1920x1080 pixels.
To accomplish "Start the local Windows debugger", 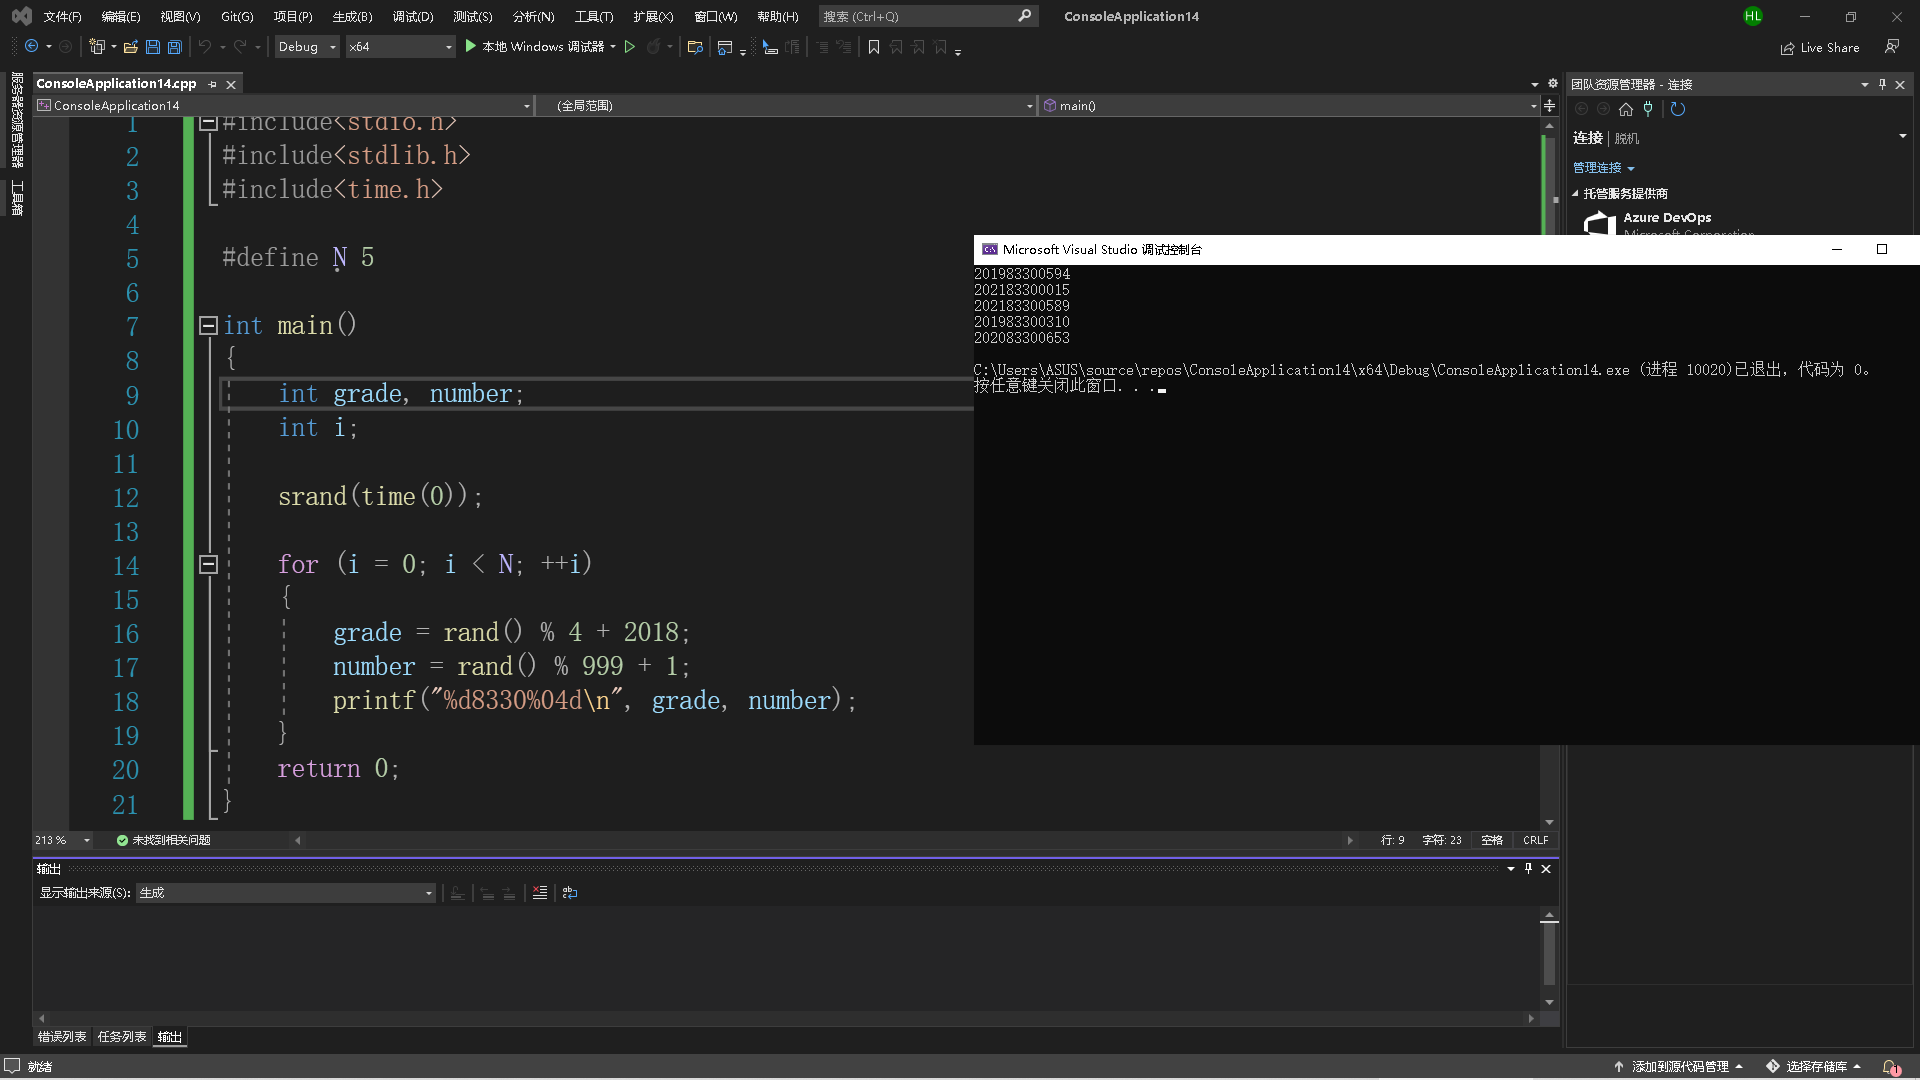I will pyautogui.click(x=537, y=47).
